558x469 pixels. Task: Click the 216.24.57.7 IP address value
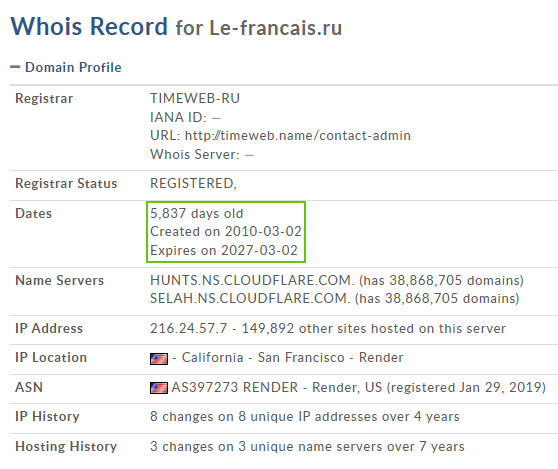tap(188, 328)
